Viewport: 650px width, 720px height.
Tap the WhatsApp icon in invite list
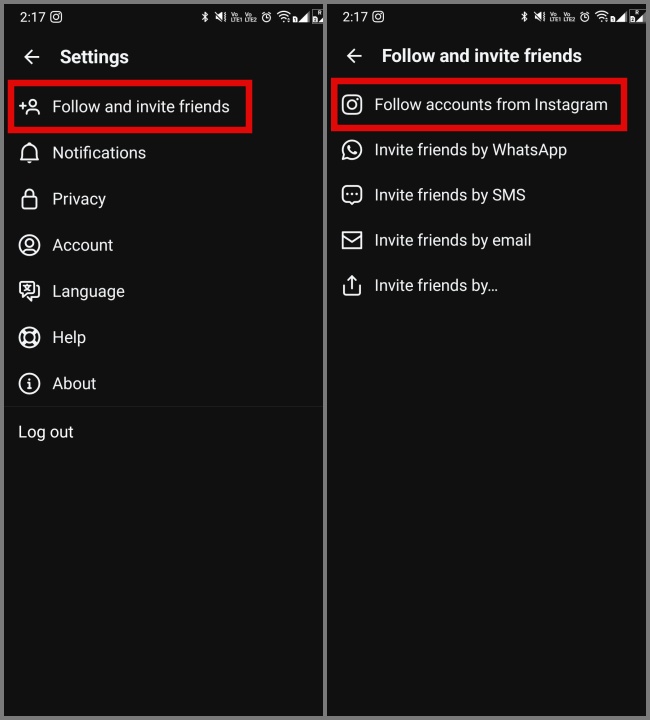click(x=352, y=150)
